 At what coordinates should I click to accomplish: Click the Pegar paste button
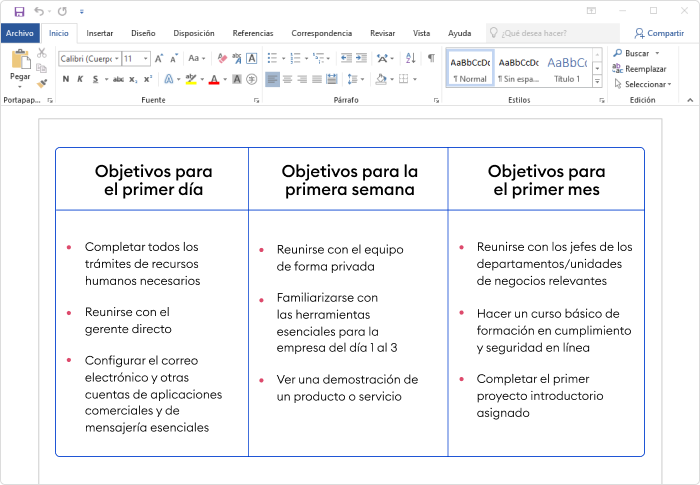coord(20,65)
